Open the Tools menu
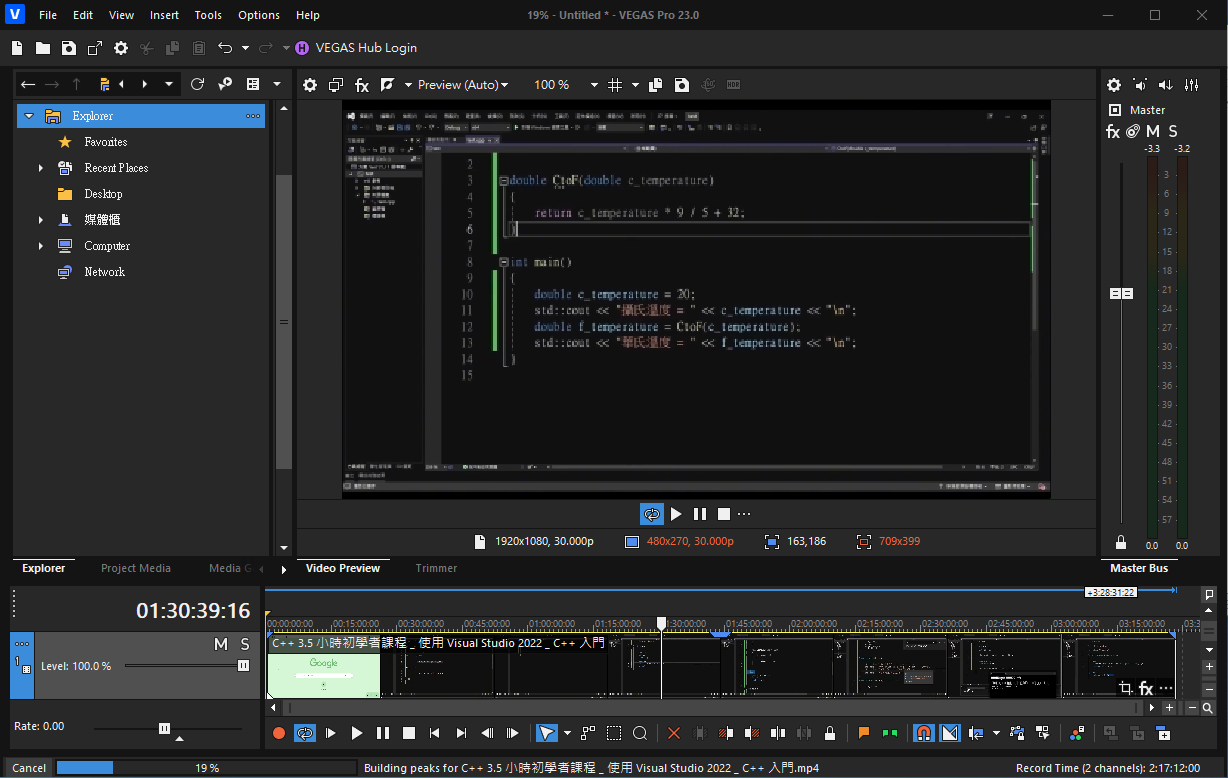 208,15
